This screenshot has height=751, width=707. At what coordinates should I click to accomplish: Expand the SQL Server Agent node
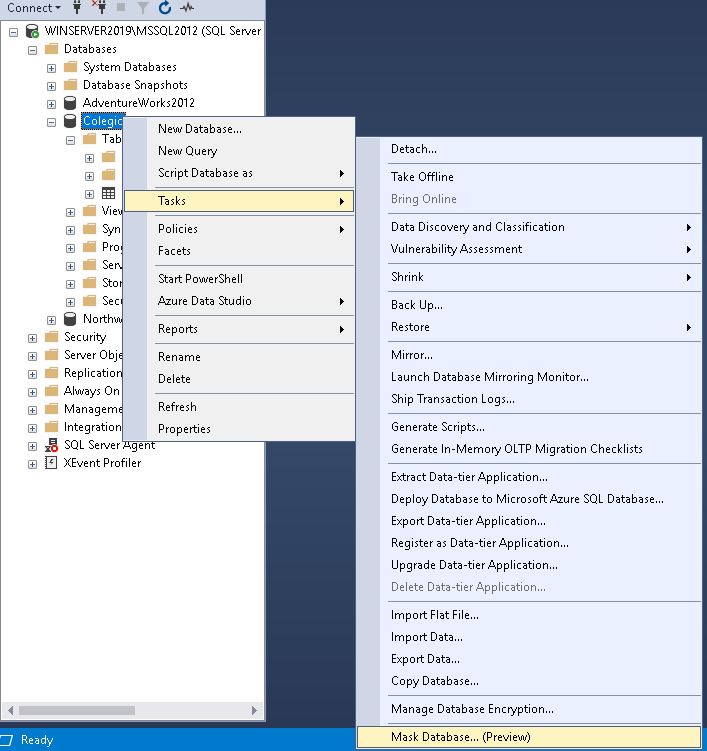pyautogui.click(x=32, y=446)
